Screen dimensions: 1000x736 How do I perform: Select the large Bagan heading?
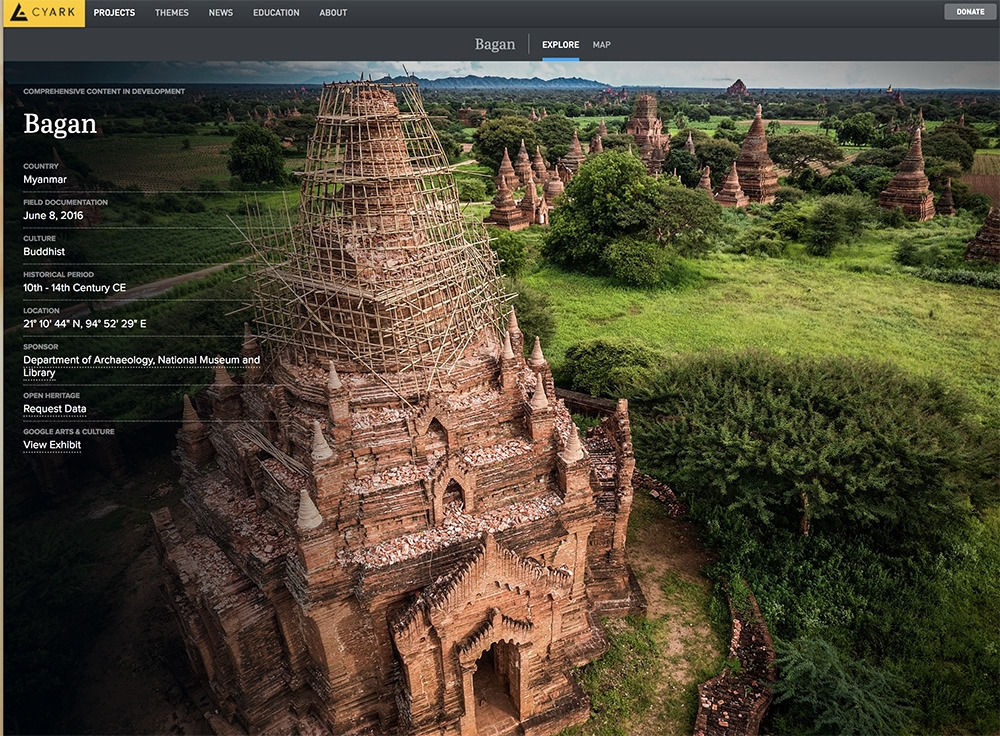pos(60,124)
